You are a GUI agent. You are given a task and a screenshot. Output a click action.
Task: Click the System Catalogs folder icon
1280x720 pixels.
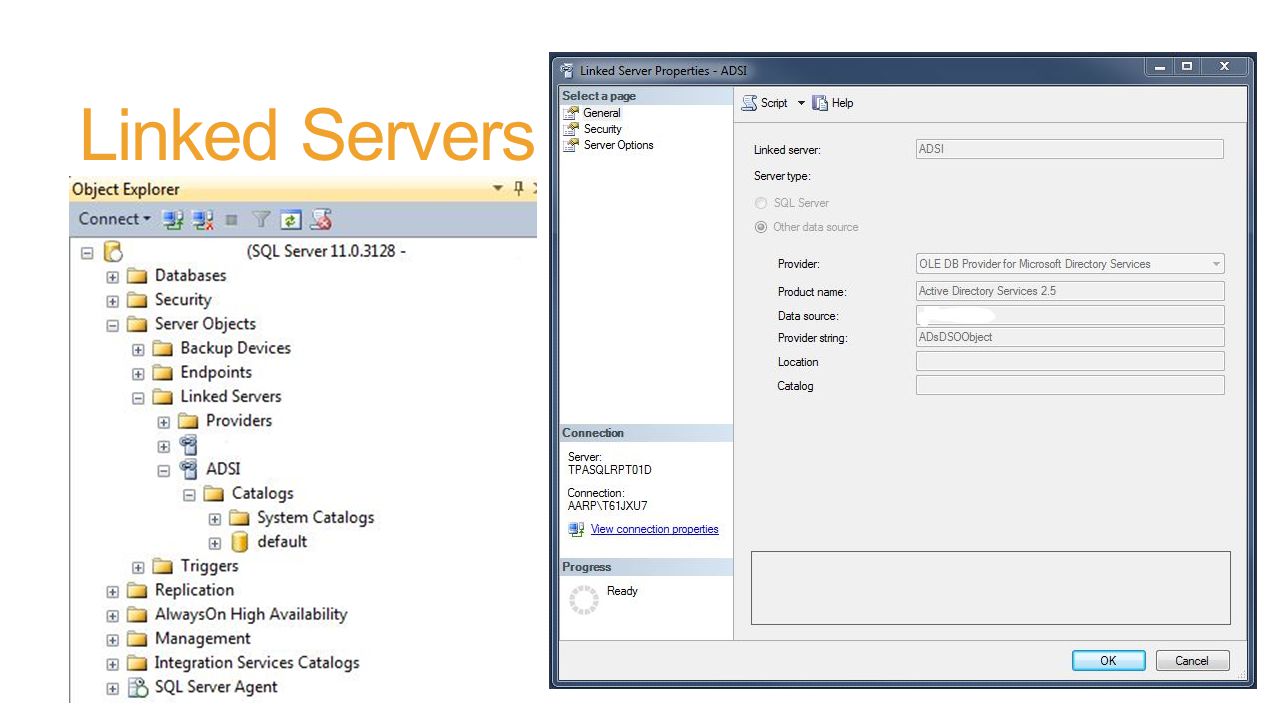239,517
